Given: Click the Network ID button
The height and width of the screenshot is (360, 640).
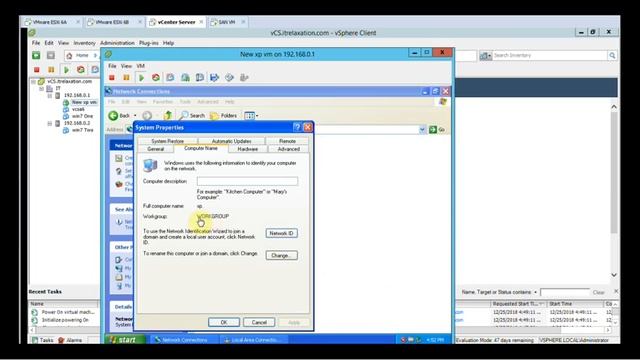Looking at the screenshot, I should (281, 233).
